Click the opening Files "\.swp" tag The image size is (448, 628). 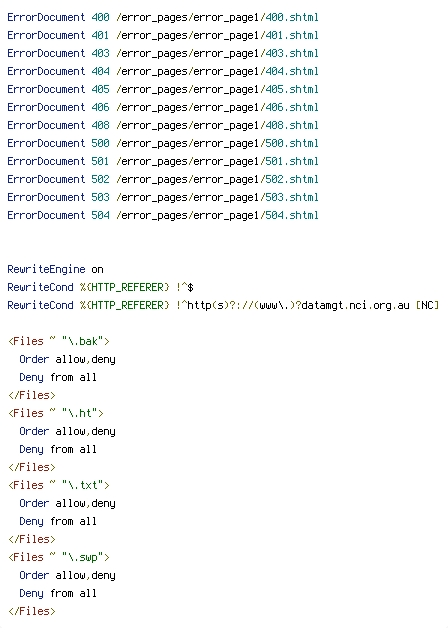(x=59, y=558)
